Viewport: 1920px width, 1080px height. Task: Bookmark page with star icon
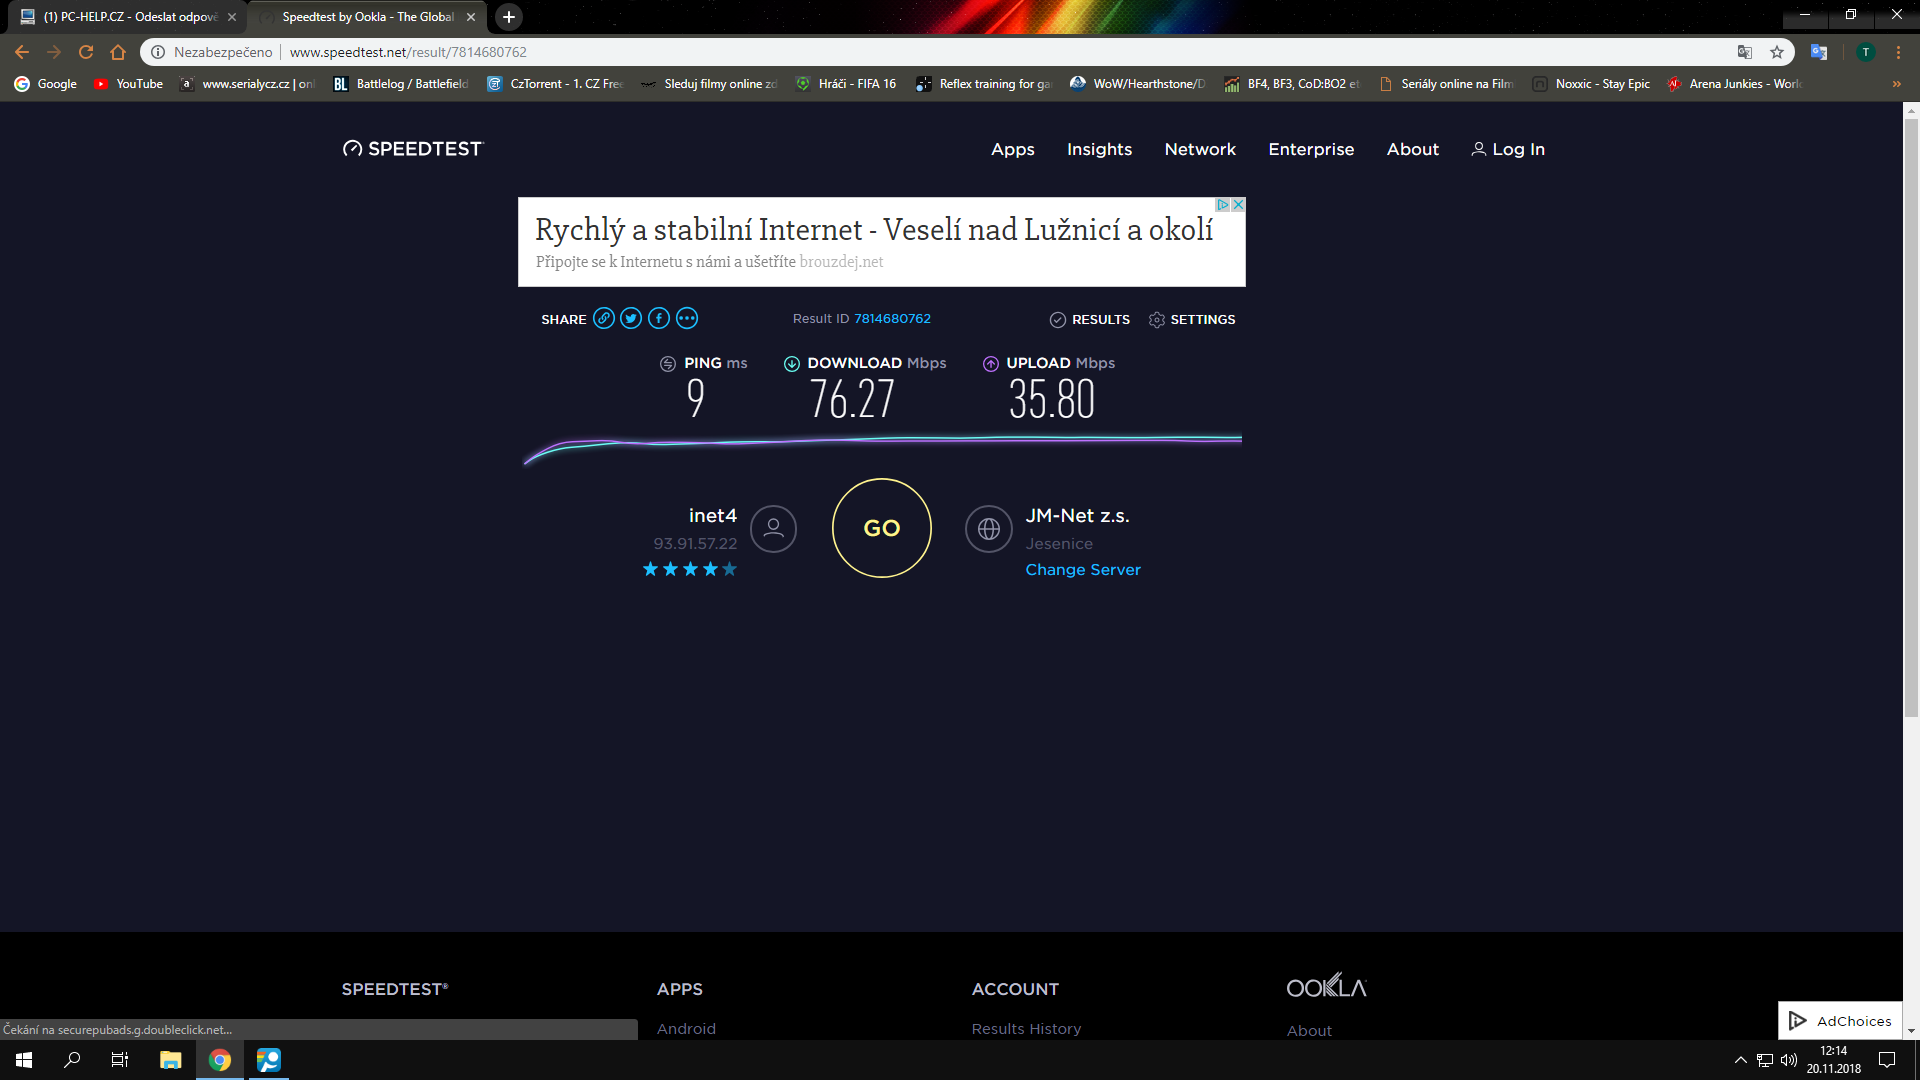[1777, 52]
